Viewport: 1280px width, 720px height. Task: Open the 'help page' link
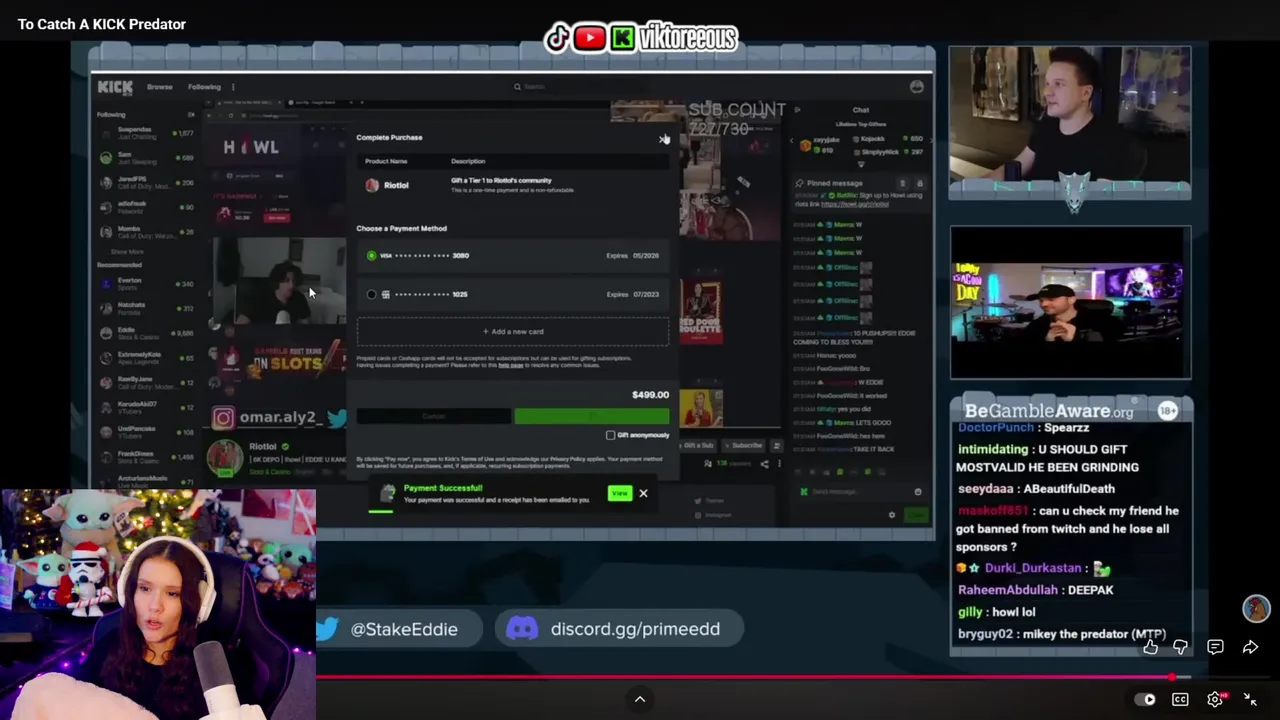[x=511, y=365]
